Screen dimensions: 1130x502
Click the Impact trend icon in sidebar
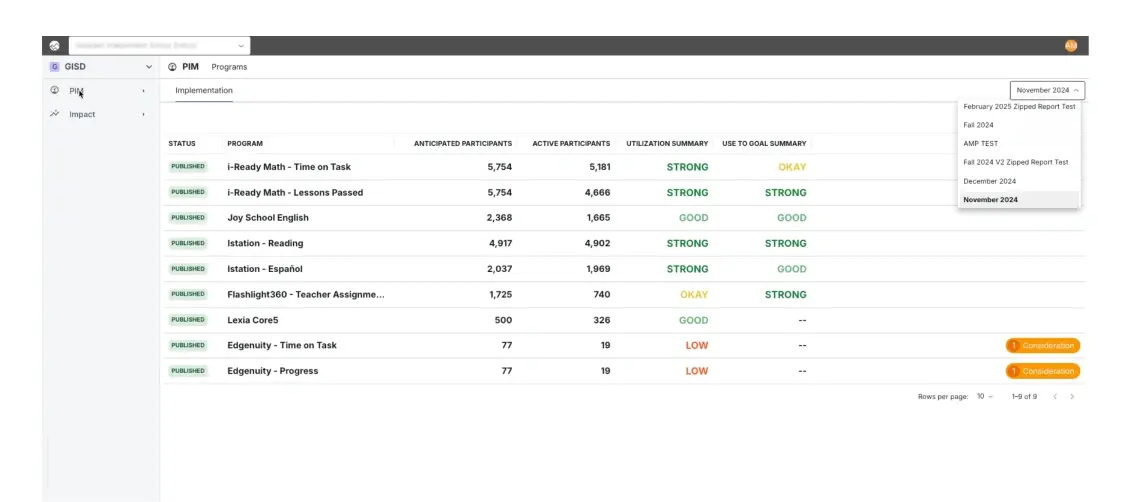click(54, 114)
